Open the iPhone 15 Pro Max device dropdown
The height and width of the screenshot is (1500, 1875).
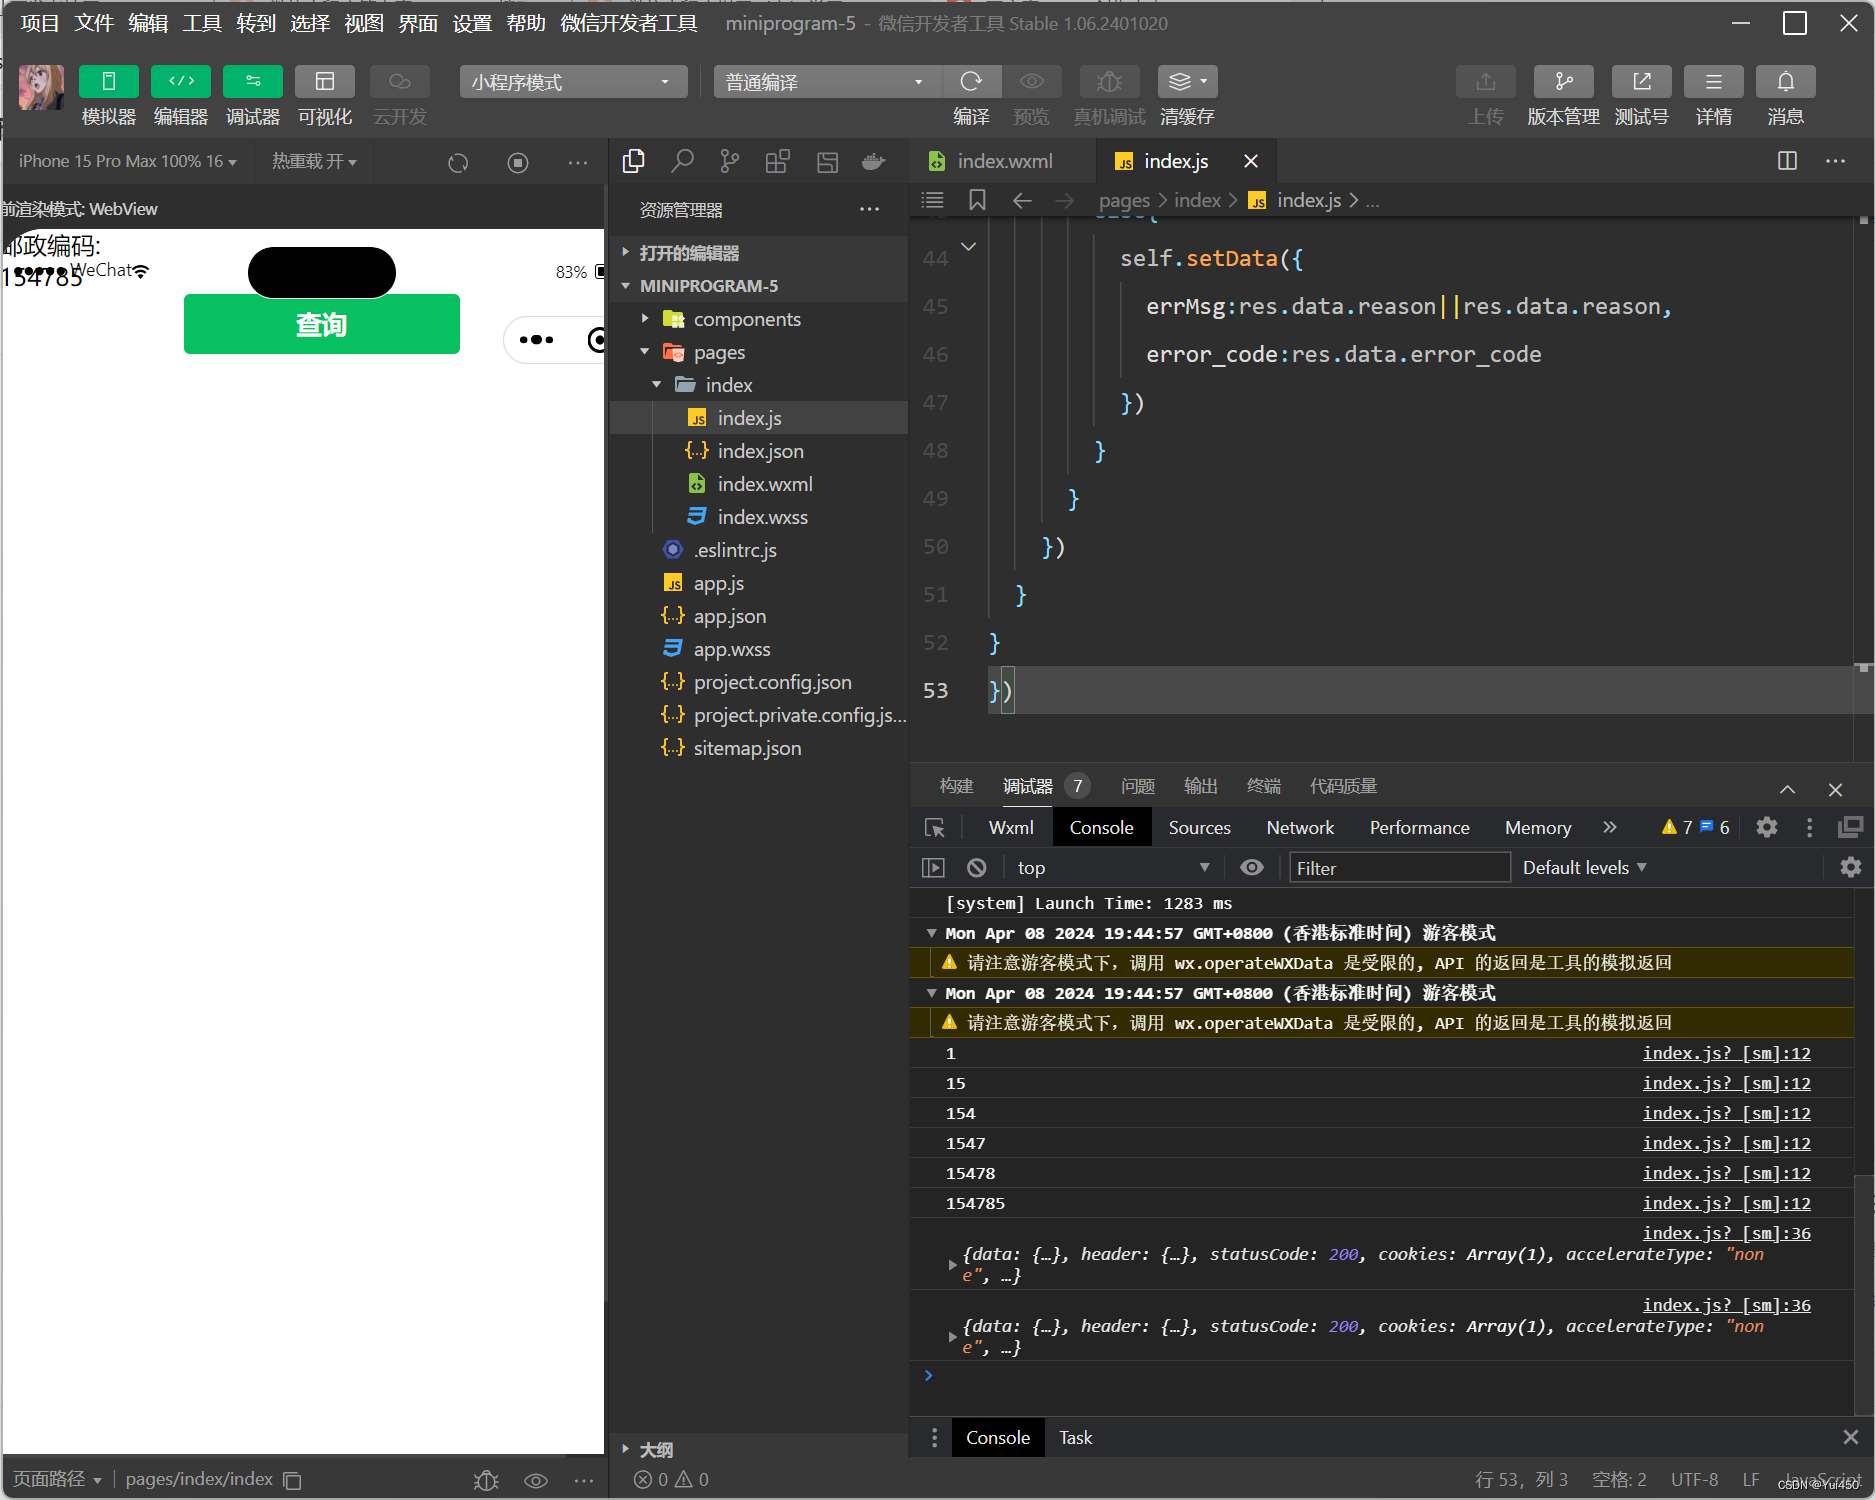[128, 161]
